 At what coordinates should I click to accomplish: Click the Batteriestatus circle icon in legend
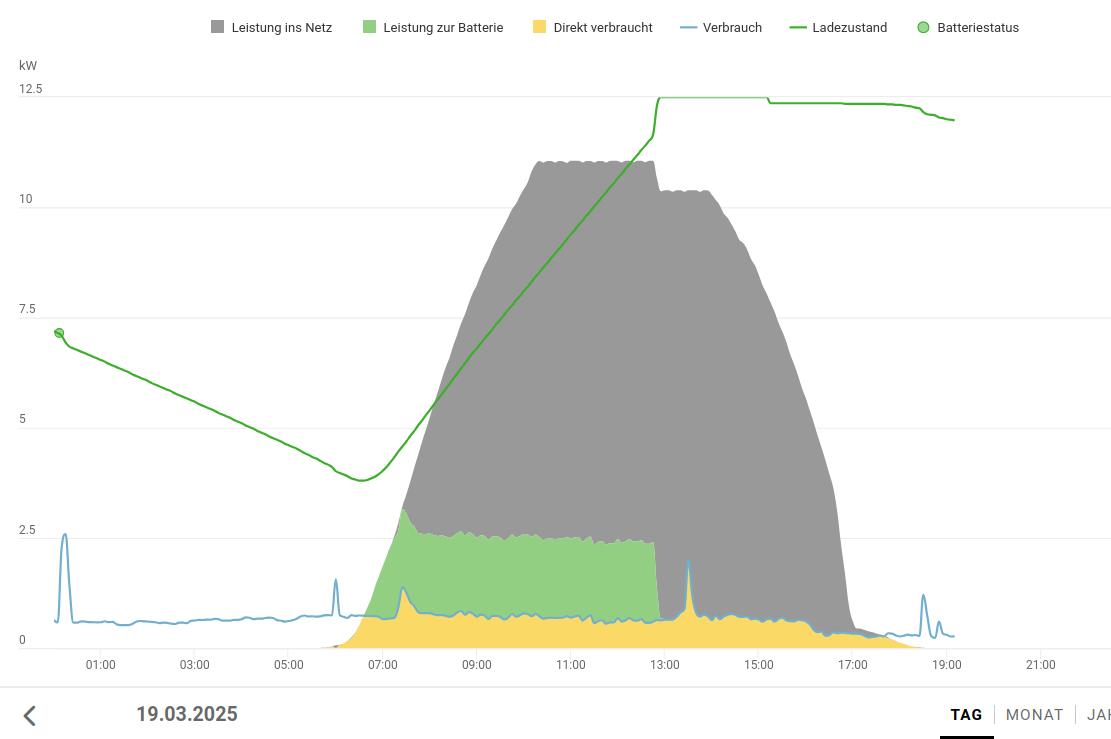point(923,27)
